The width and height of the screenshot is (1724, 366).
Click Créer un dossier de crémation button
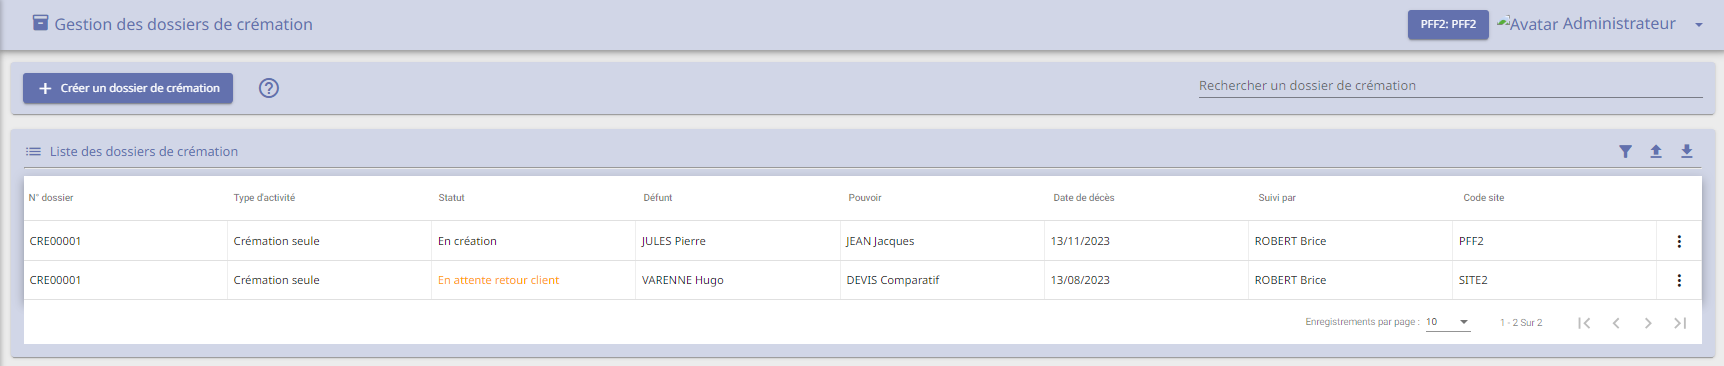128,88
